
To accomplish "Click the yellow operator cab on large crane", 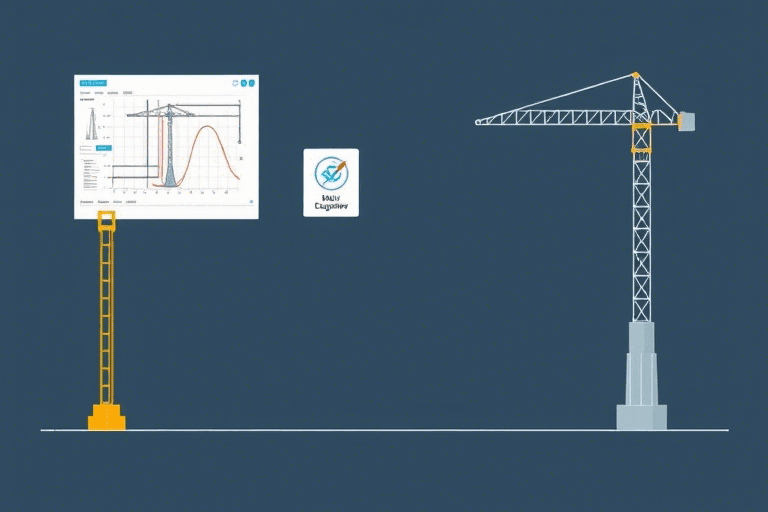I will 640,137.
